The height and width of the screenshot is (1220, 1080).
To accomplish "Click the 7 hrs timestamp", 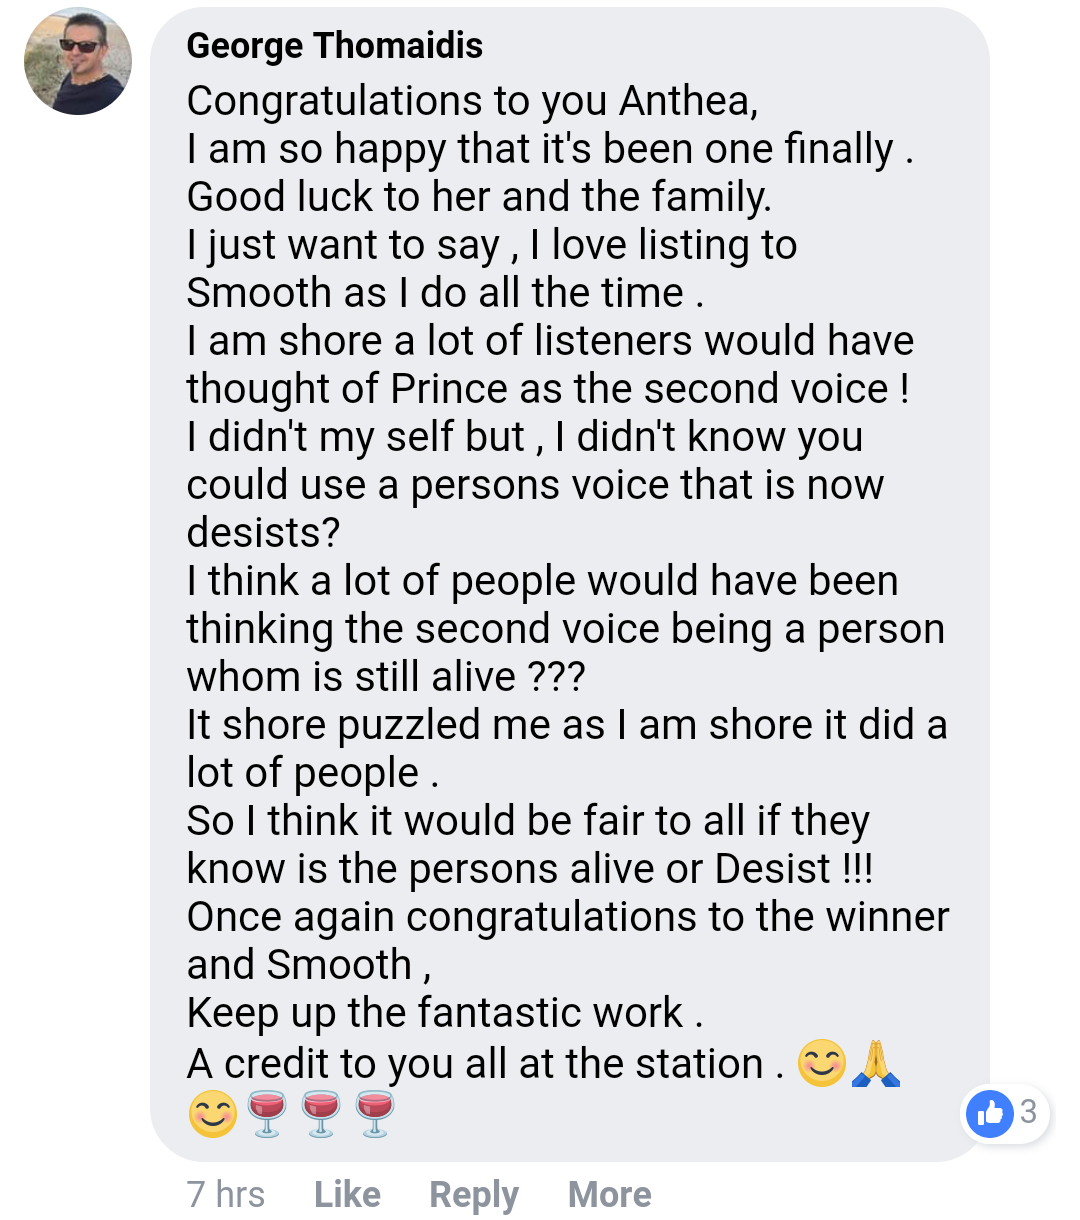I will [x=226, y=1194].
